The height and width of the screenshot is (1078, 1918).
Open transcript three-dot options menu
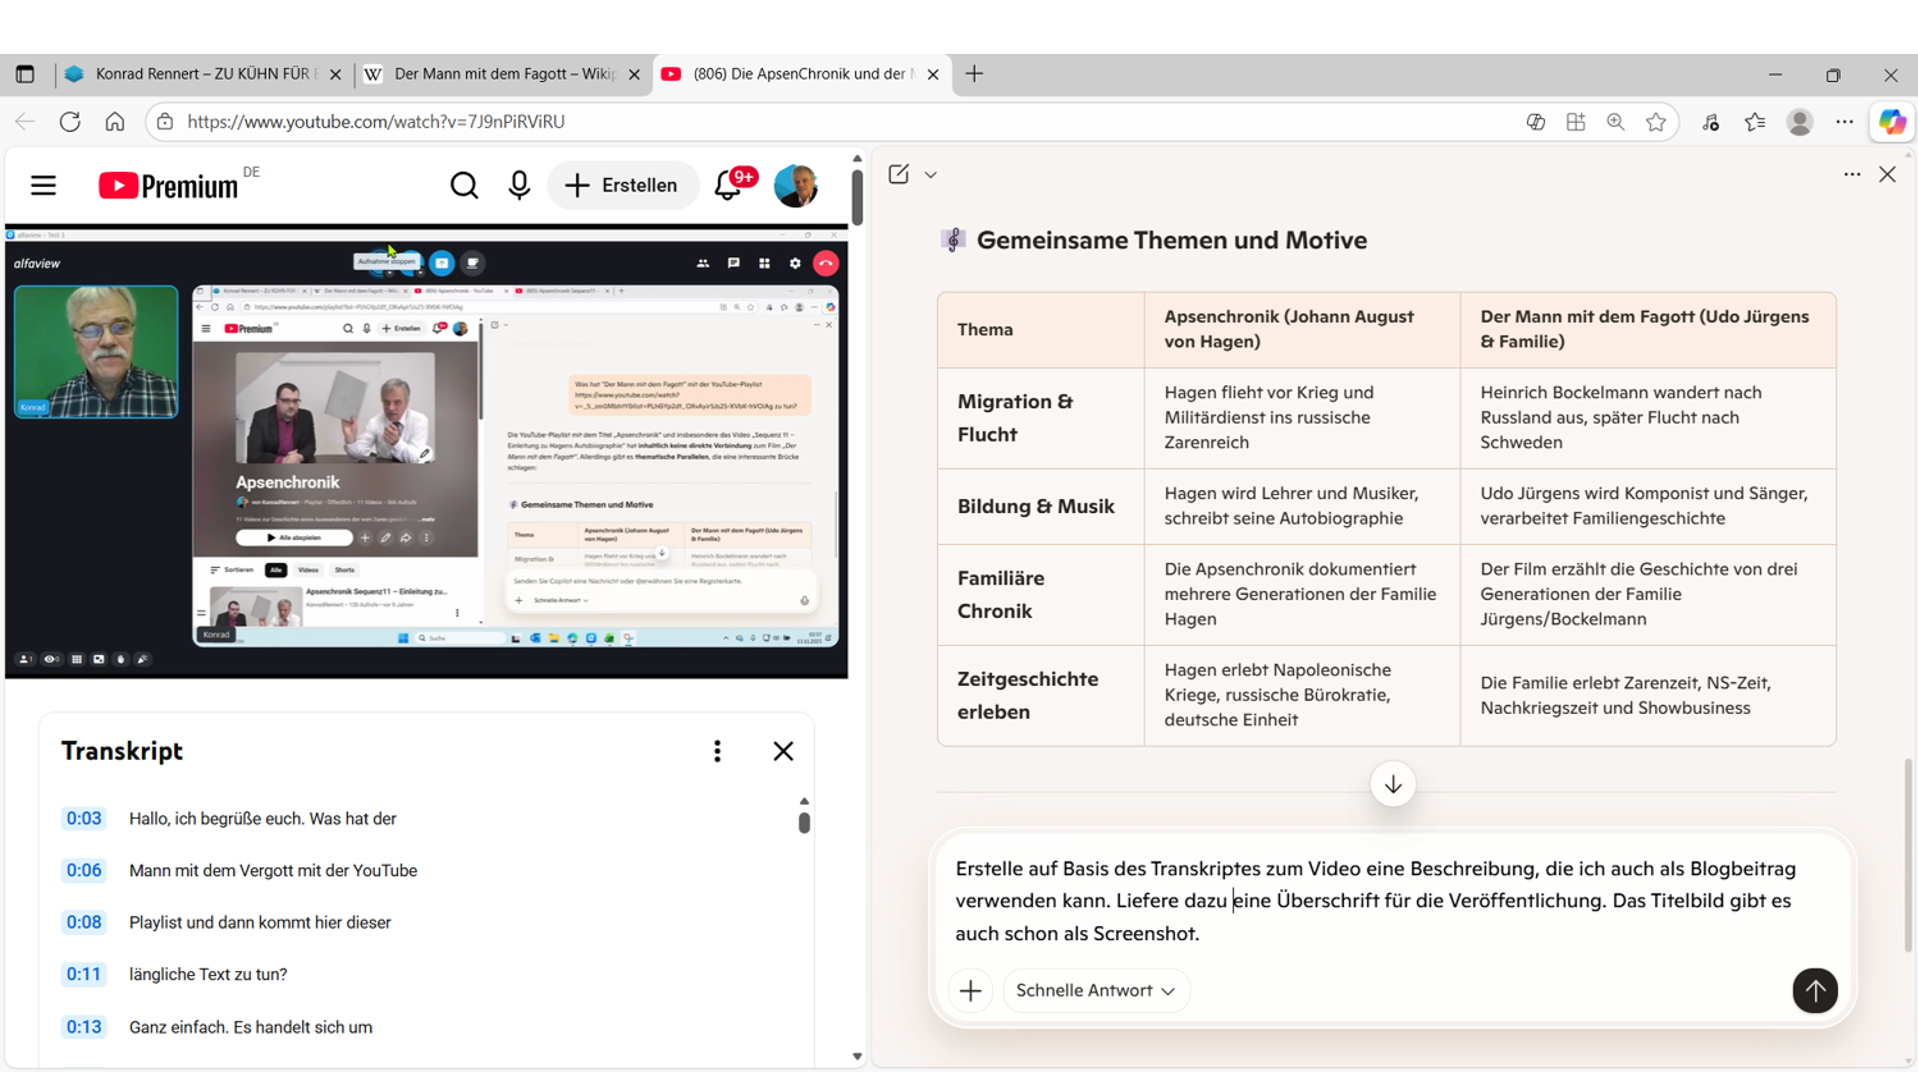[x=717, y=751]
